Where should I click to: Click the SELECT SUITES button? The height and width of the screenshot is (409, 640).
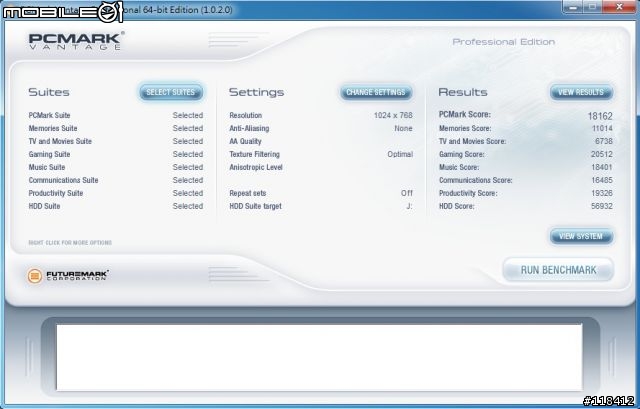[x=171, y=92]
